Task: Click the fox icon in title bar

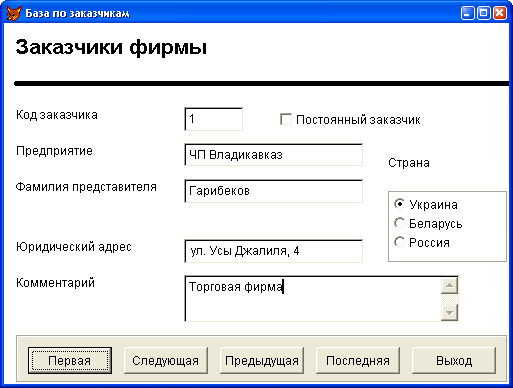Action: click(14, 13)
